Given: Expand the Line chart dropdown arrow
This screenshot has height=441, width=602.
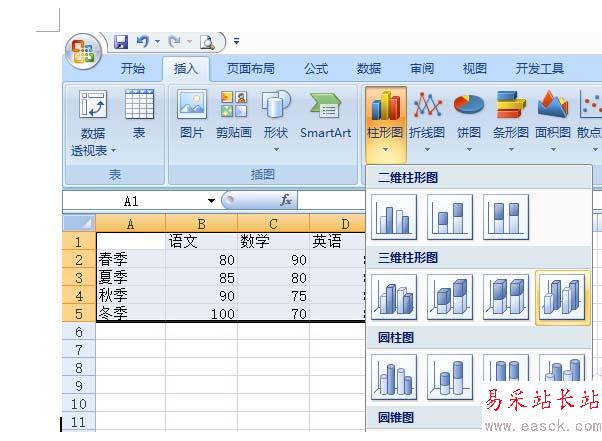Looking at the screenshot, I should [427, 149].
